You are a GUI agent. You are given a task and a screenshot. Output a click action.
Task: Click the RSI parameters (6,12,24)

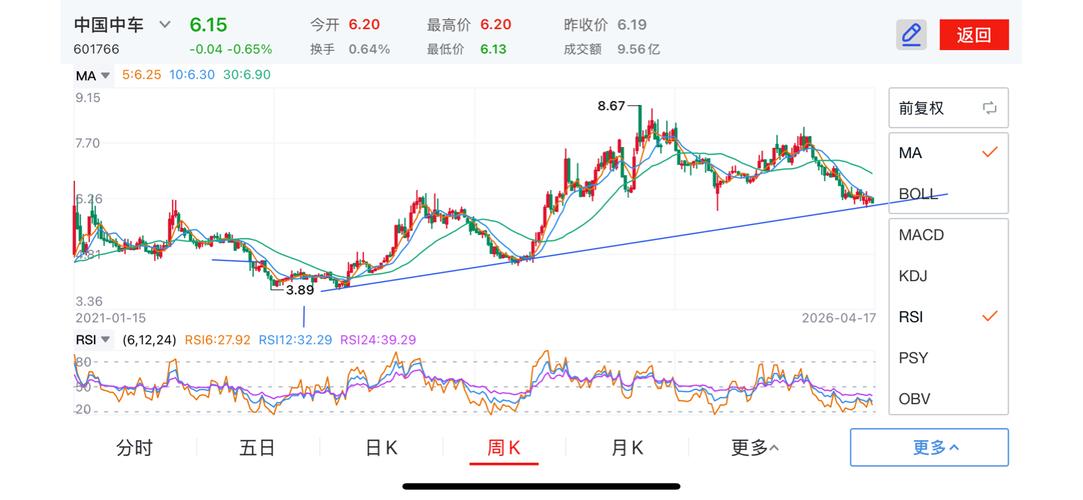(149, 340)
